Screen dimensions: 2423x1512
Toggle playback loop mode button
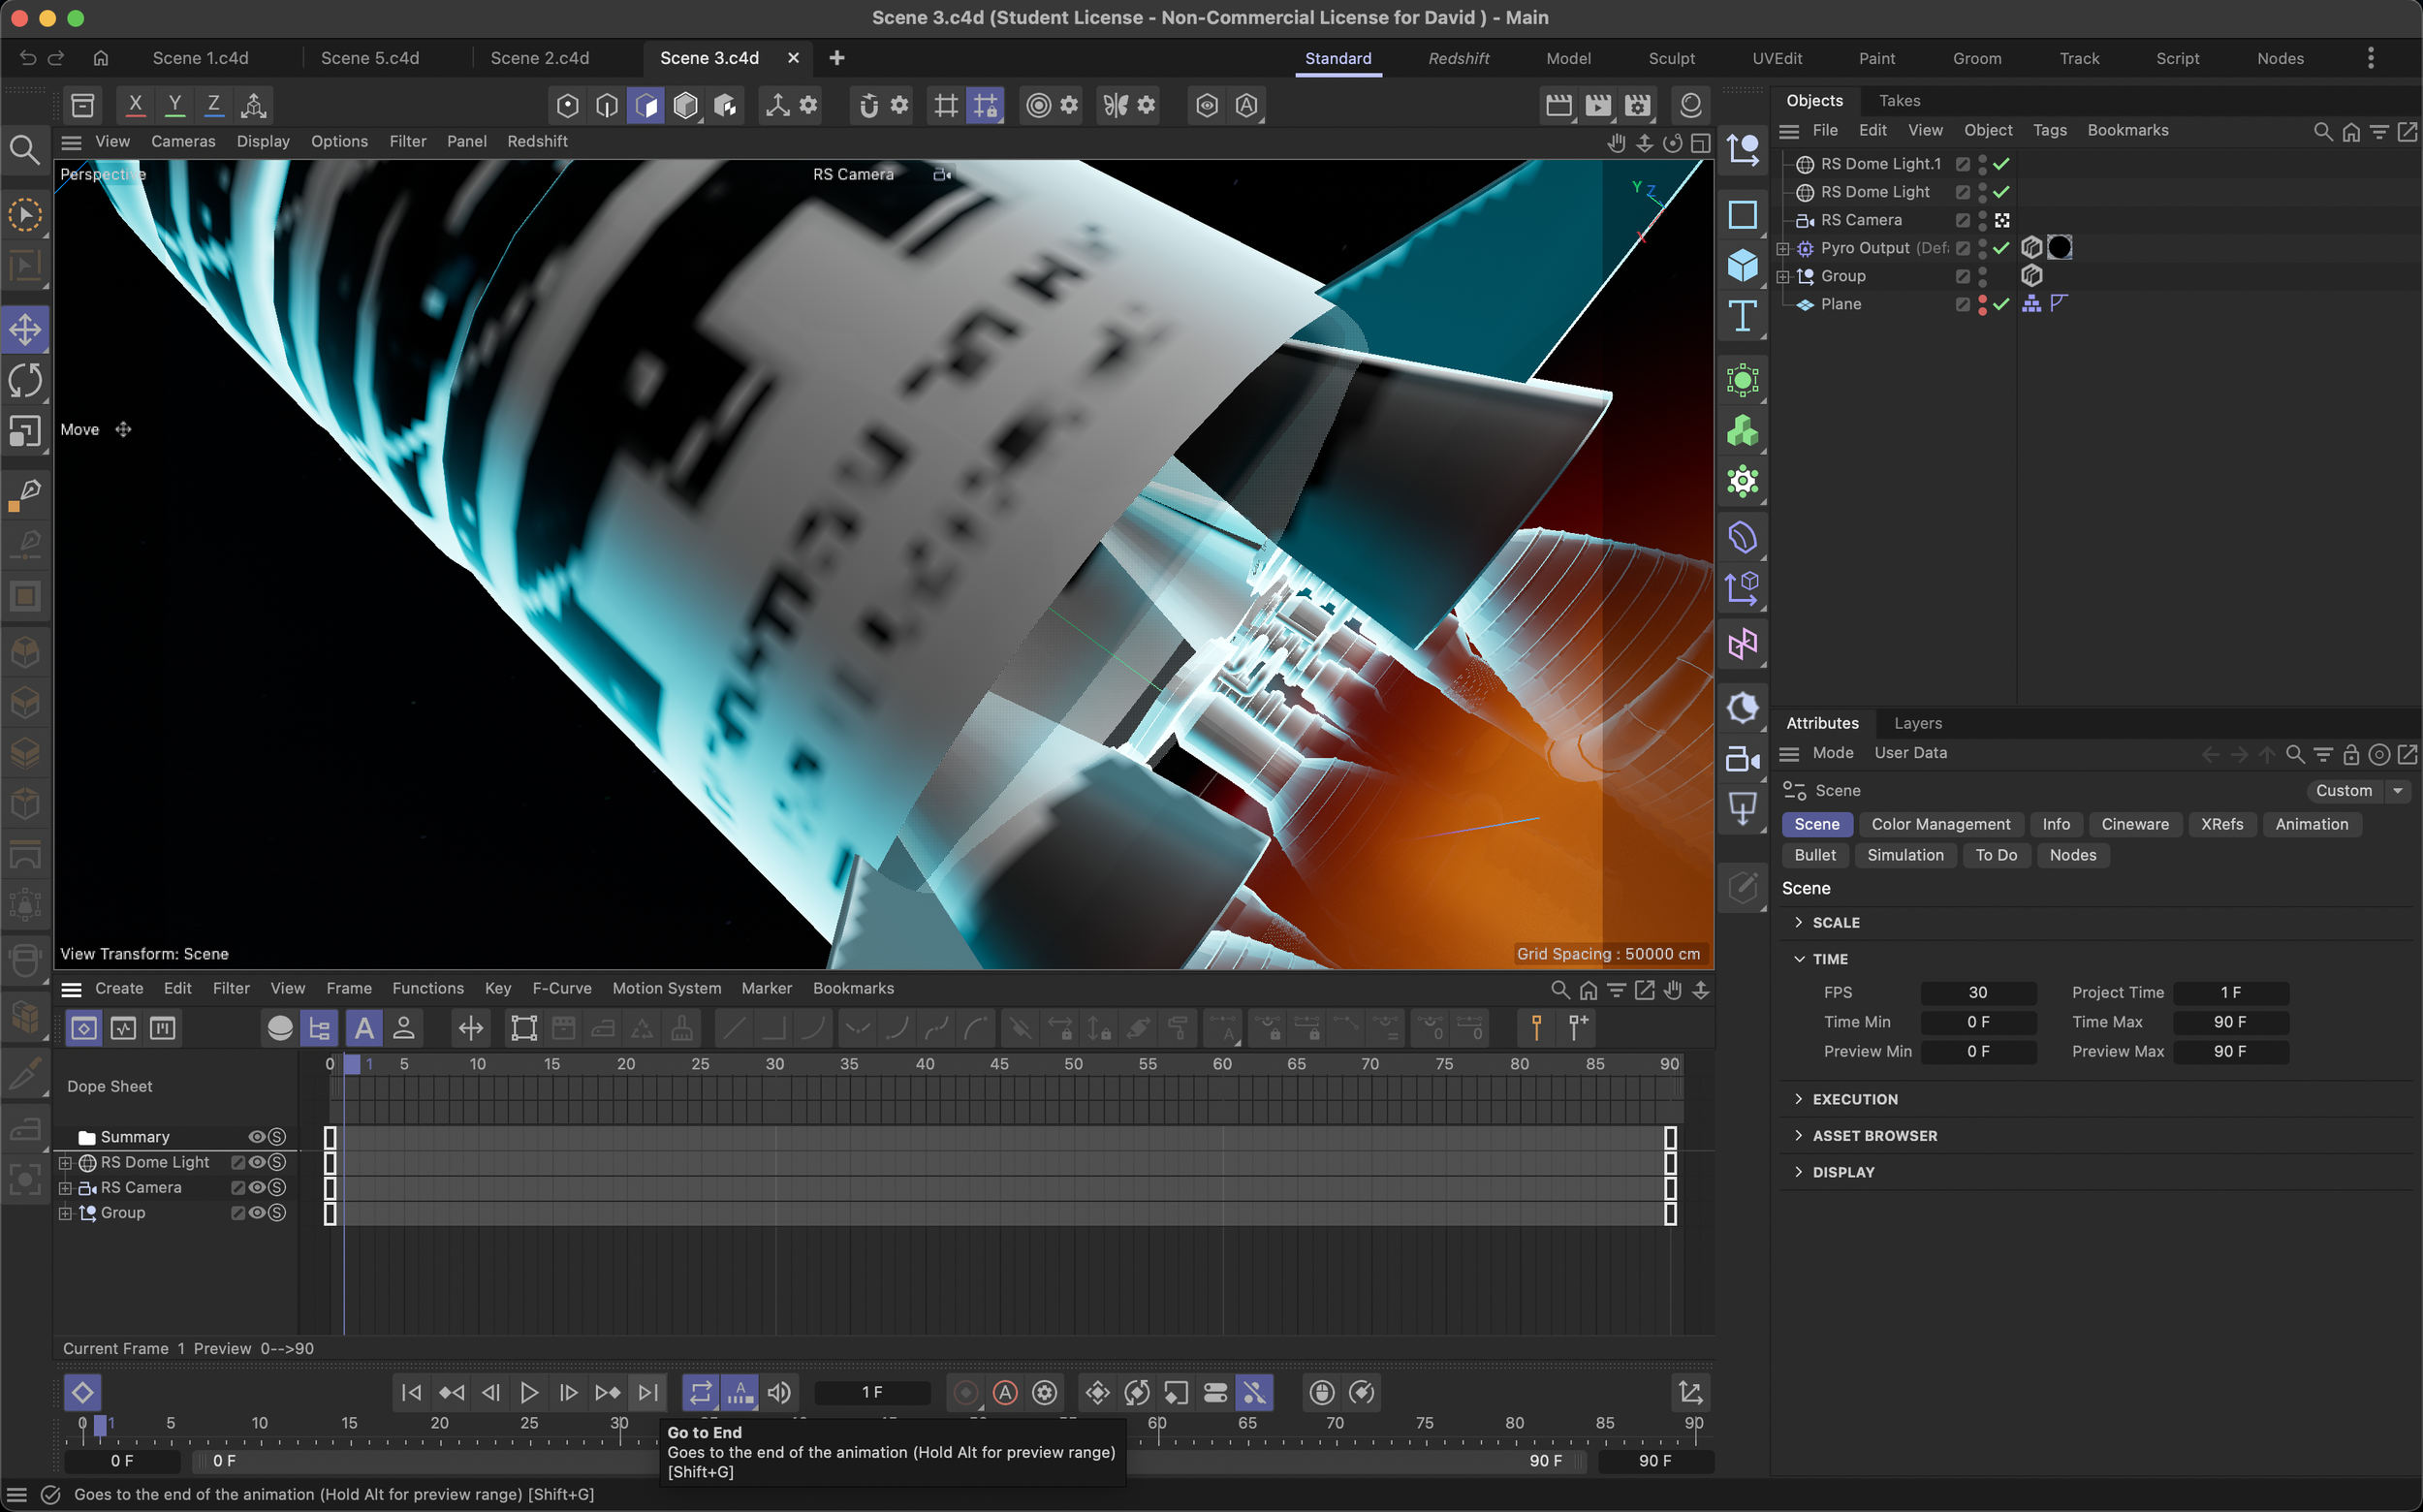[700, 1392]
